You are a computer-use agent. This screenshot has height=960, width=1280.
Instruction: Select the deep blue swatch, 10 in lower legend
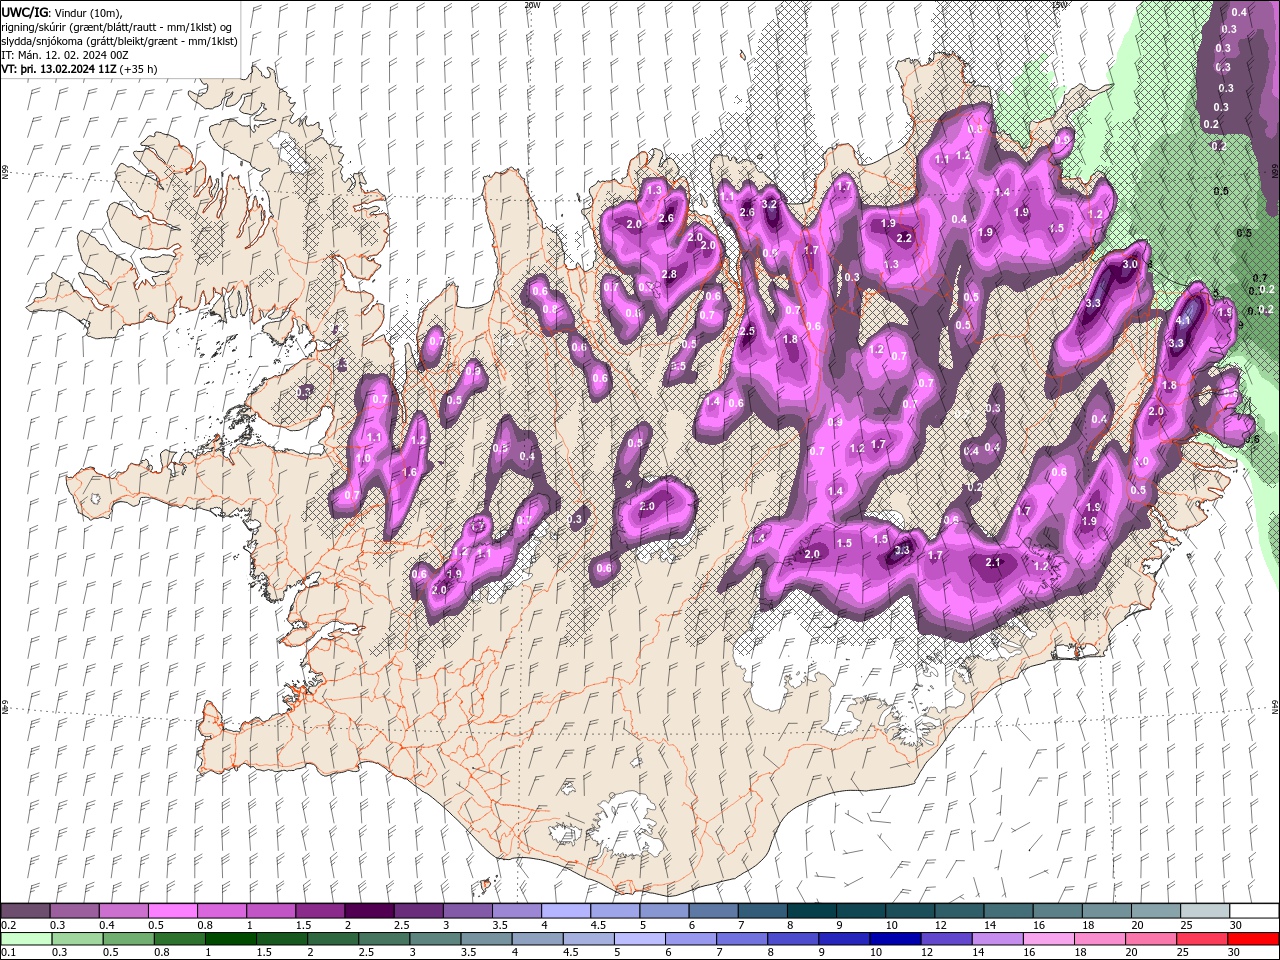click(895, 939)
